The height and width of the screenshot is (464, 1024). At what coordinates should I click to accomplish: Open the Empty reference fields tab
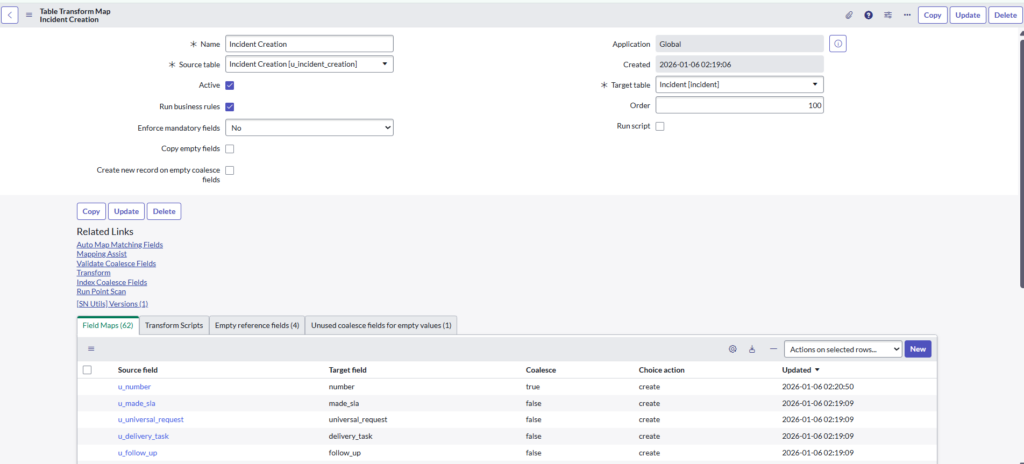255,325
